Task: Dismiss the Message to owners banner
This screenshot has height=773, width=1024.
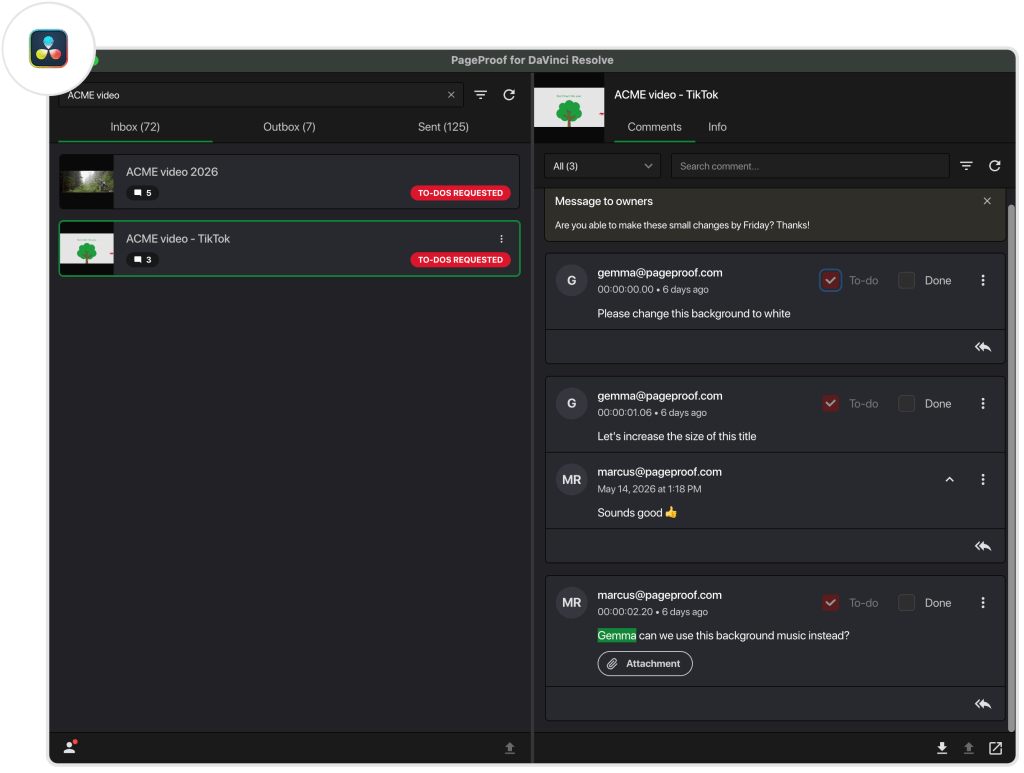Action: tap(987, 201)
